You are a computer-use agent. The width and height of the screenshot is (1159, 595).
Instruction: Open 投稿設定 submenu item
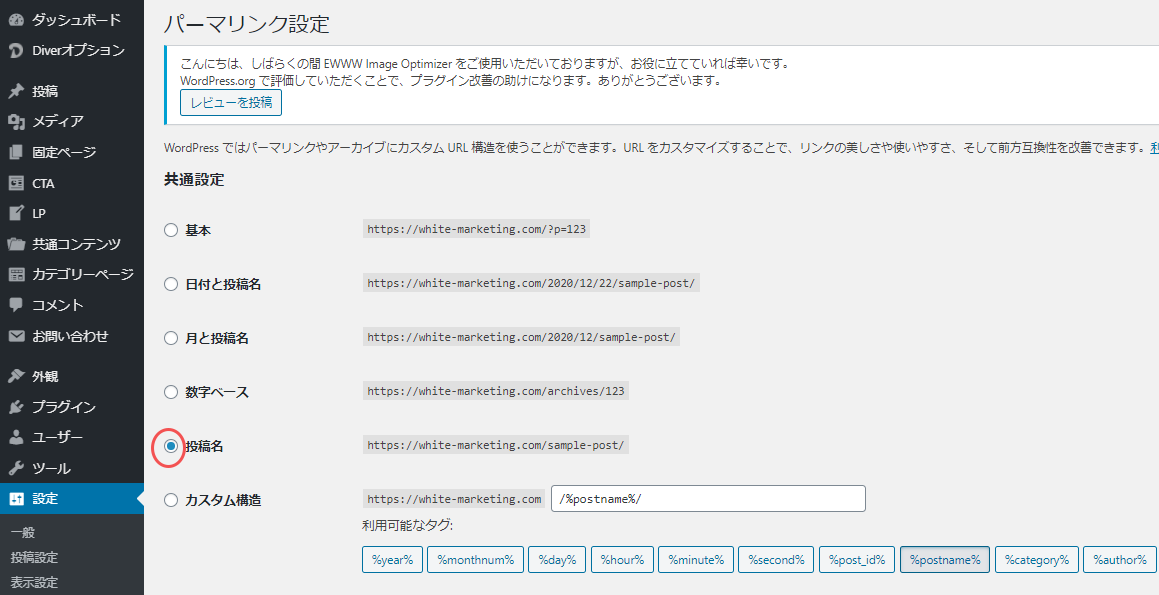(34, 557)
